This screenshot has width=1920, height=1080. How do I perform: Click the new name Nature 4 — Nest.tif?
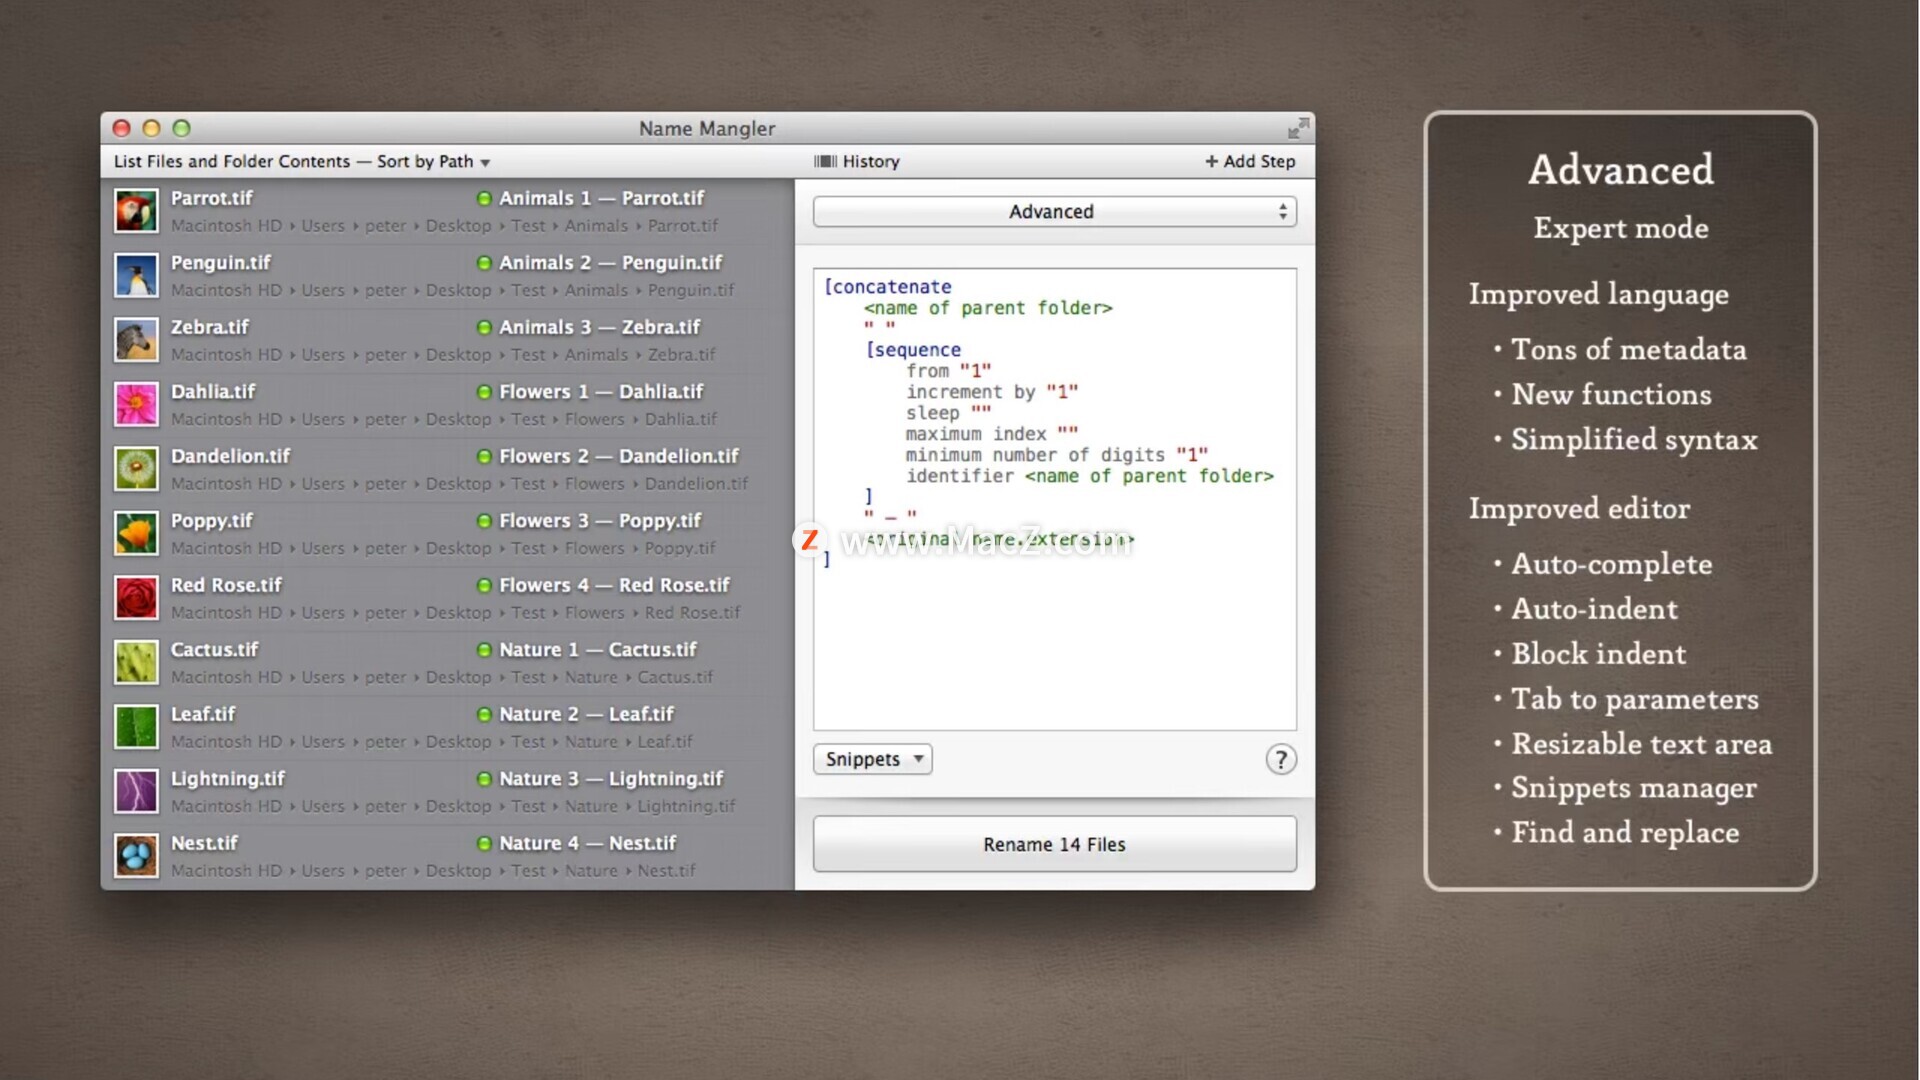[x=588, y=843]
